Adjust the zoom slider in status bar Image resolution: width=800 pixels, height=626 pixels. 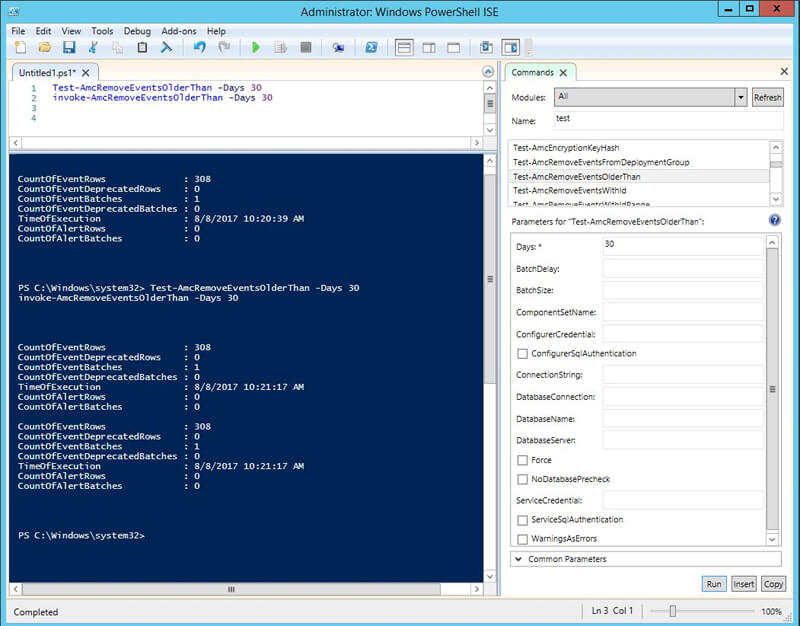click(x=673, y=611)
